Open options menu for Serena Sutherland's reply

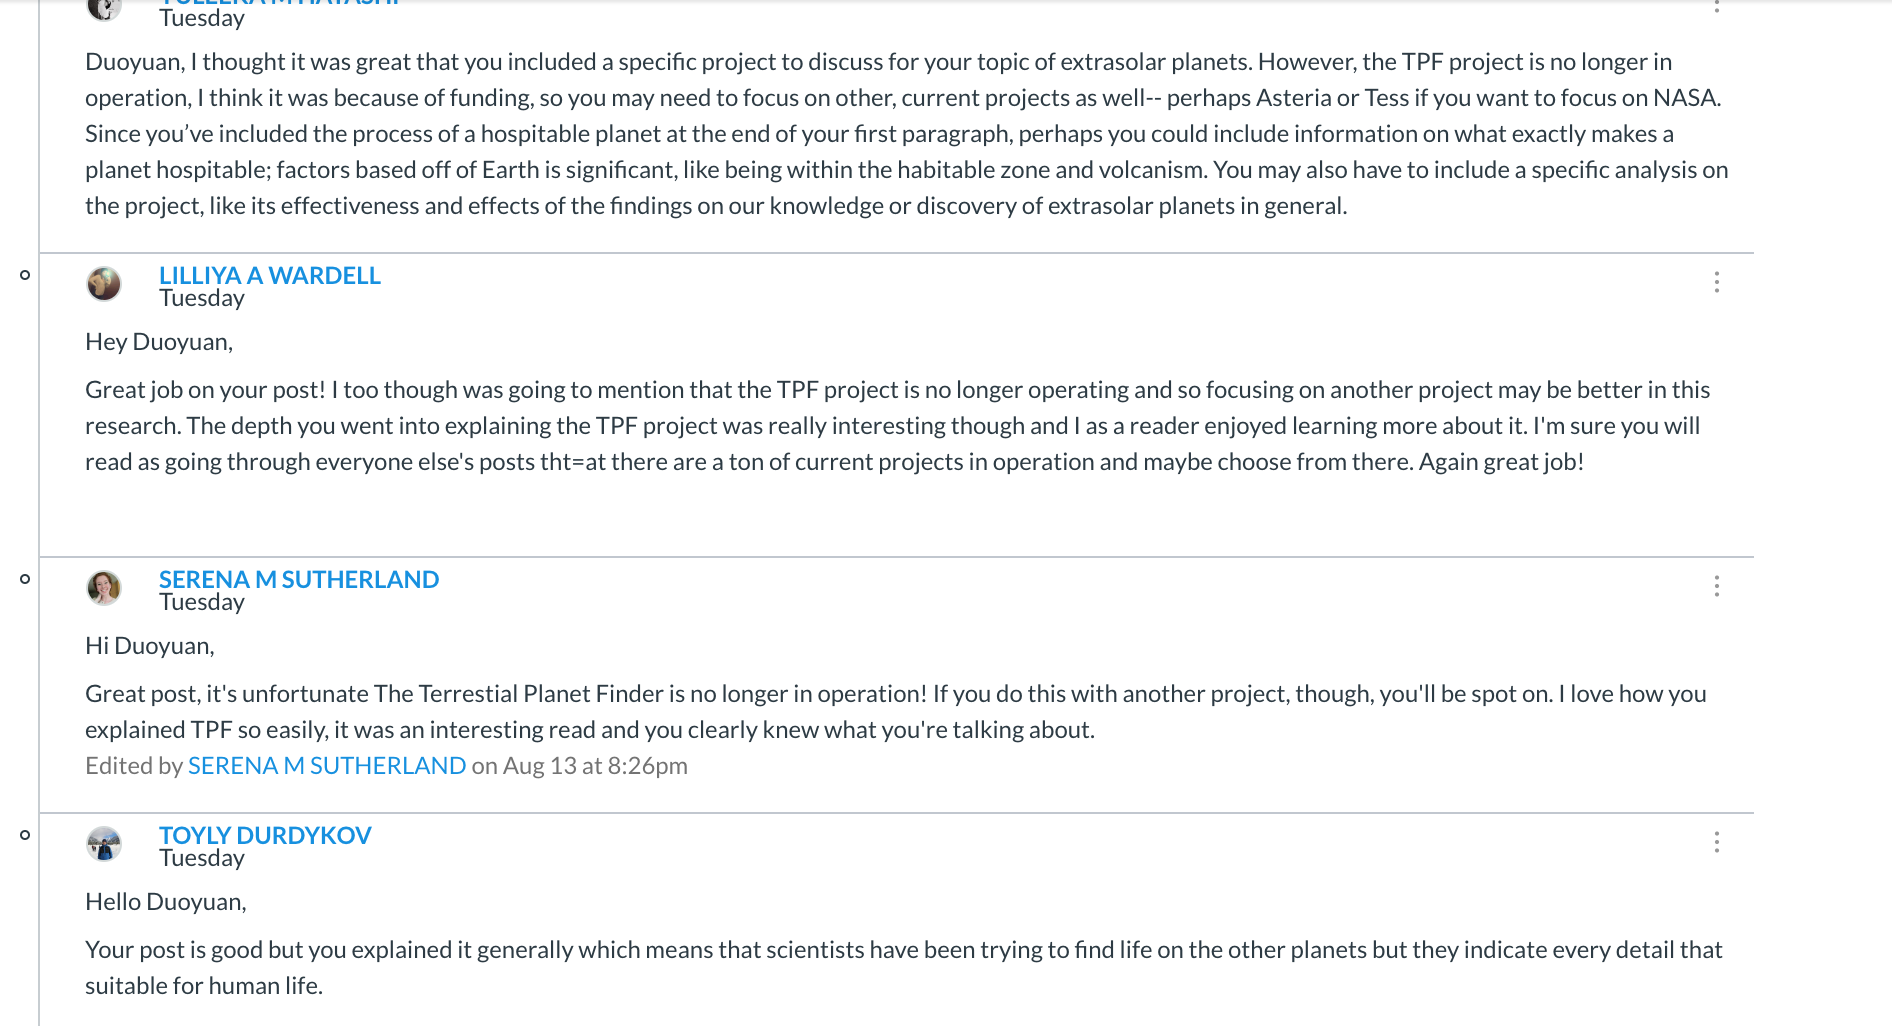click(x=1716, y=586)
